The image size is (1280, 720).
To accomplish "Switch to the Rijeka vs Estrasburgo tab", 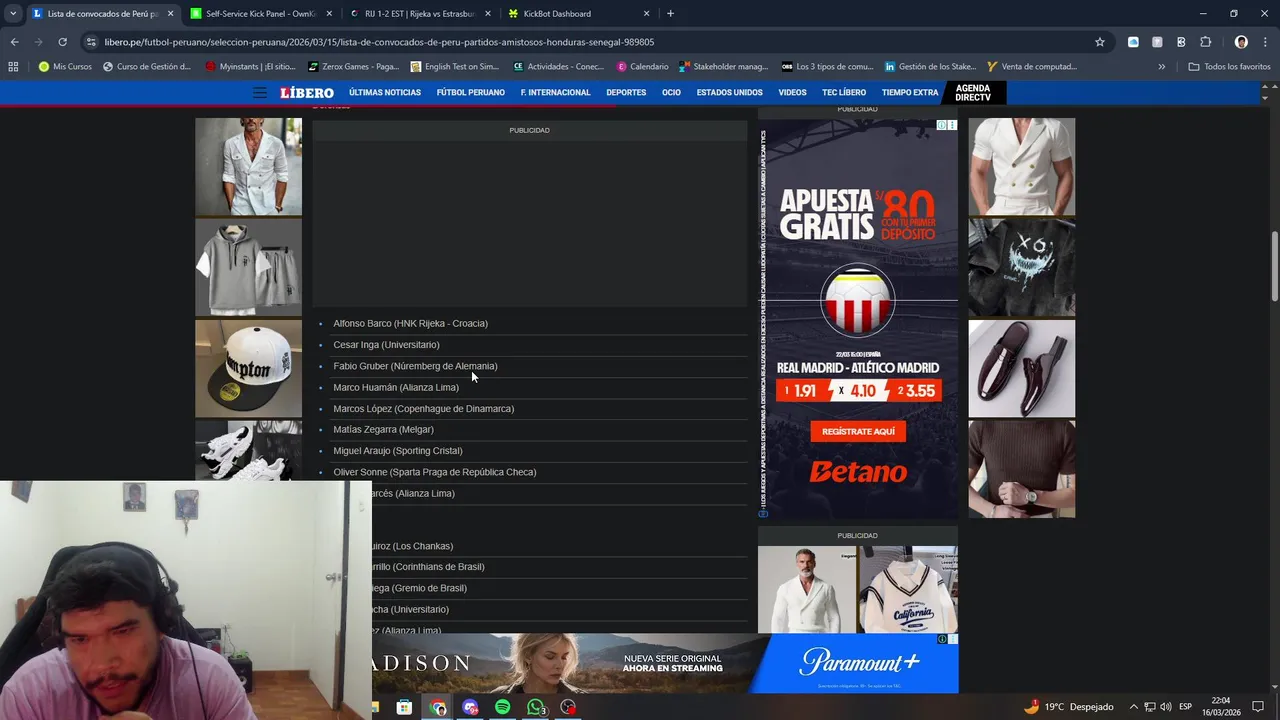I will pos(419,14).
